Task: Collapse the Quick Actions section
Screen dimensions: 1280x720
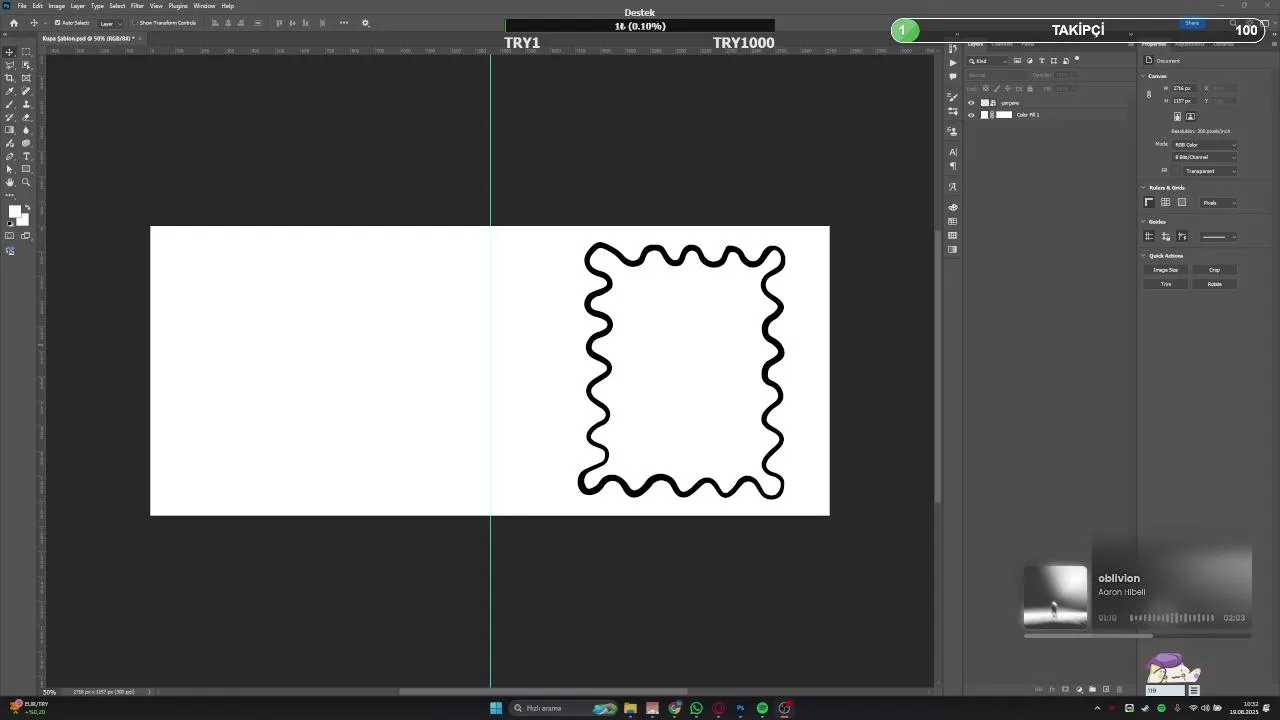Action: coord(1144,256)
